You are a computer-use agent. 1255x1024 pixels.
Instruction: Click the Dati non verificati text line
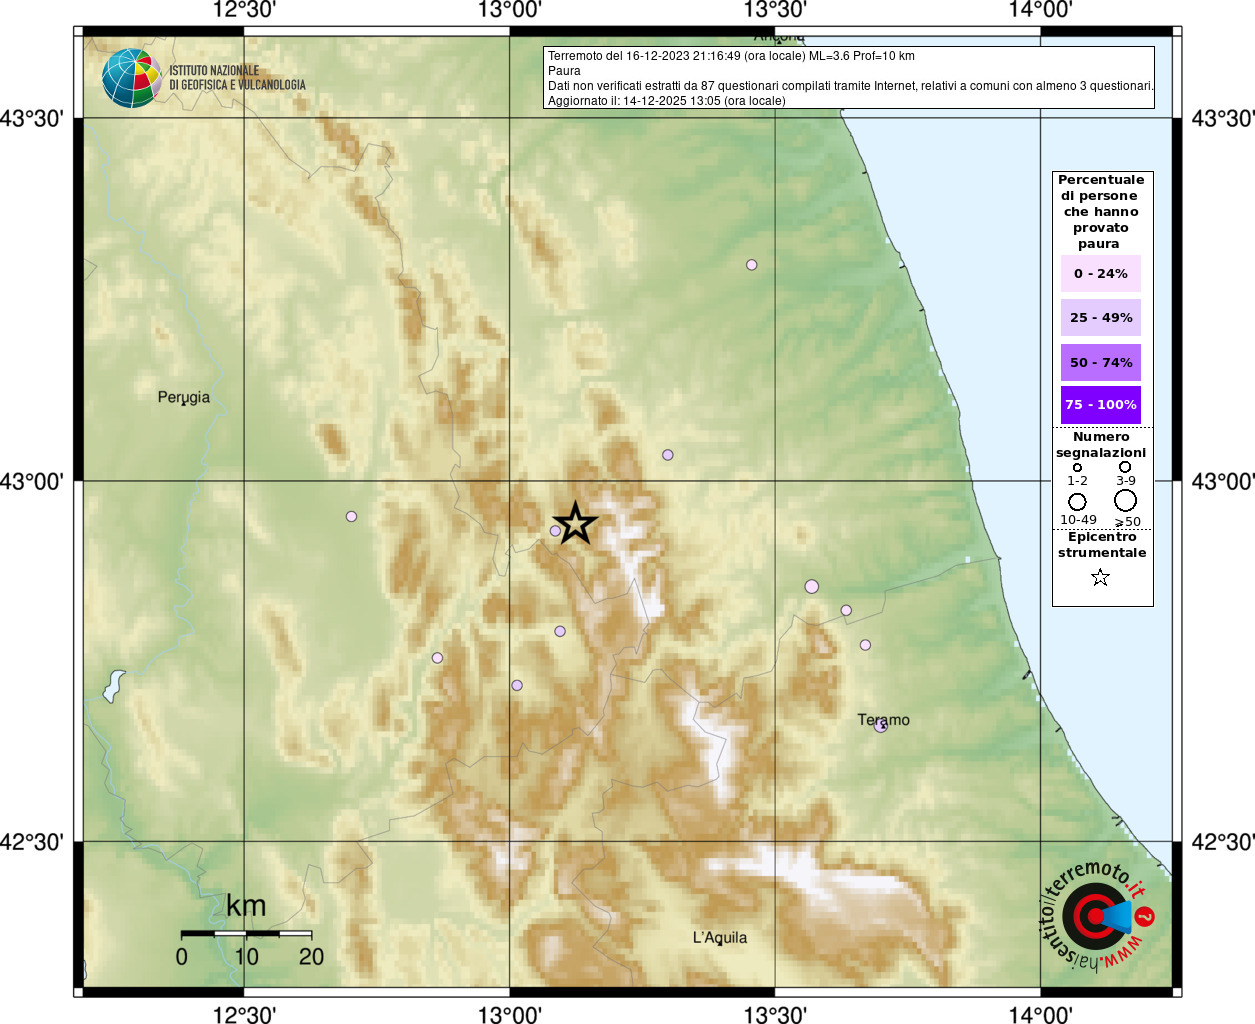(850, 86)
